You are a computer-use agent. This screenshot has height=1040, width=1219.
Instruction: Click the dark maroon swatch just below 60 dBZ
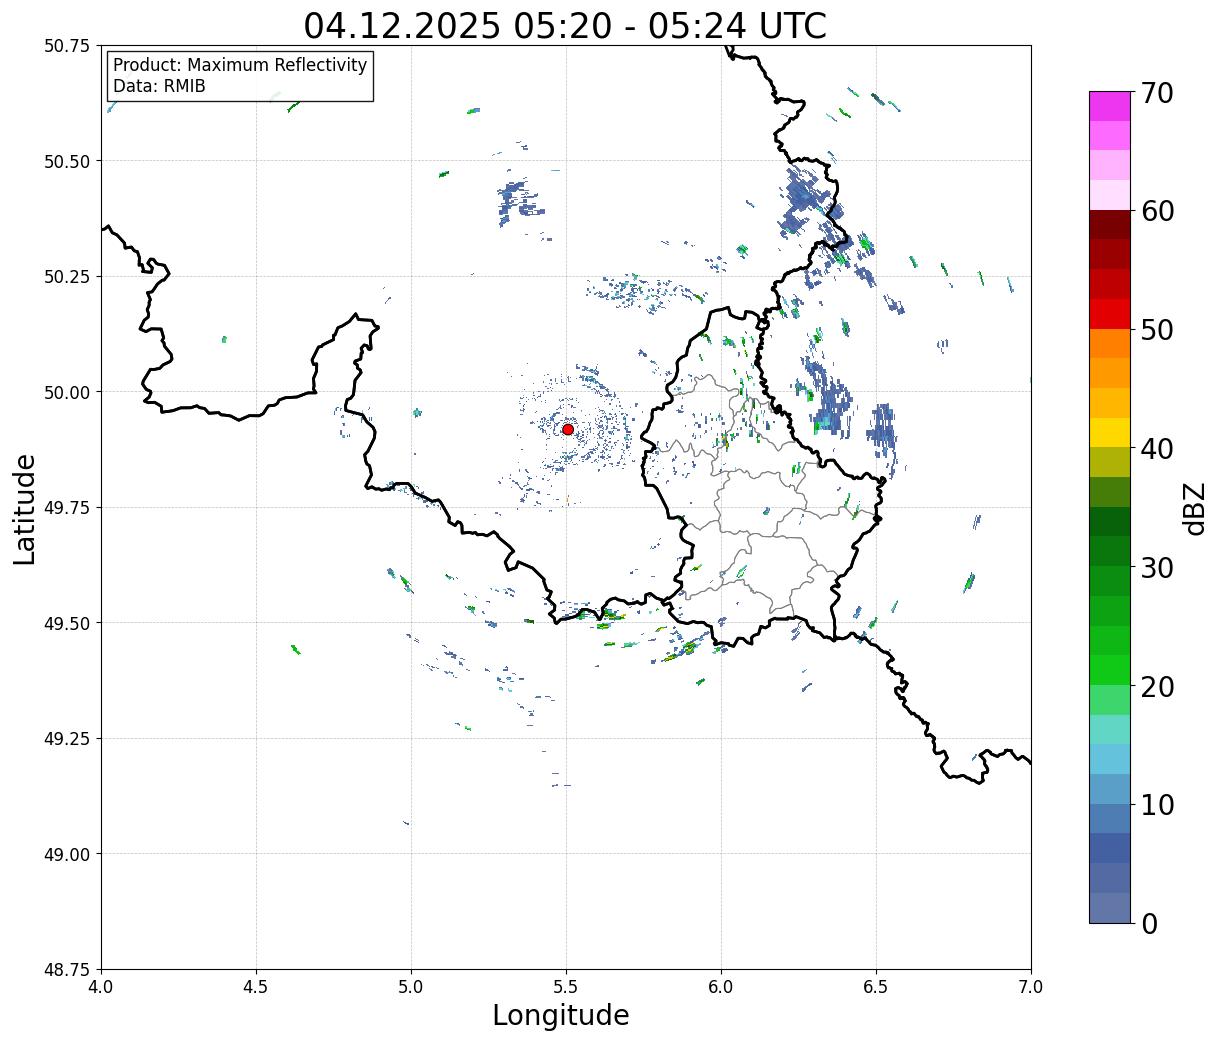click(1110, 225)
